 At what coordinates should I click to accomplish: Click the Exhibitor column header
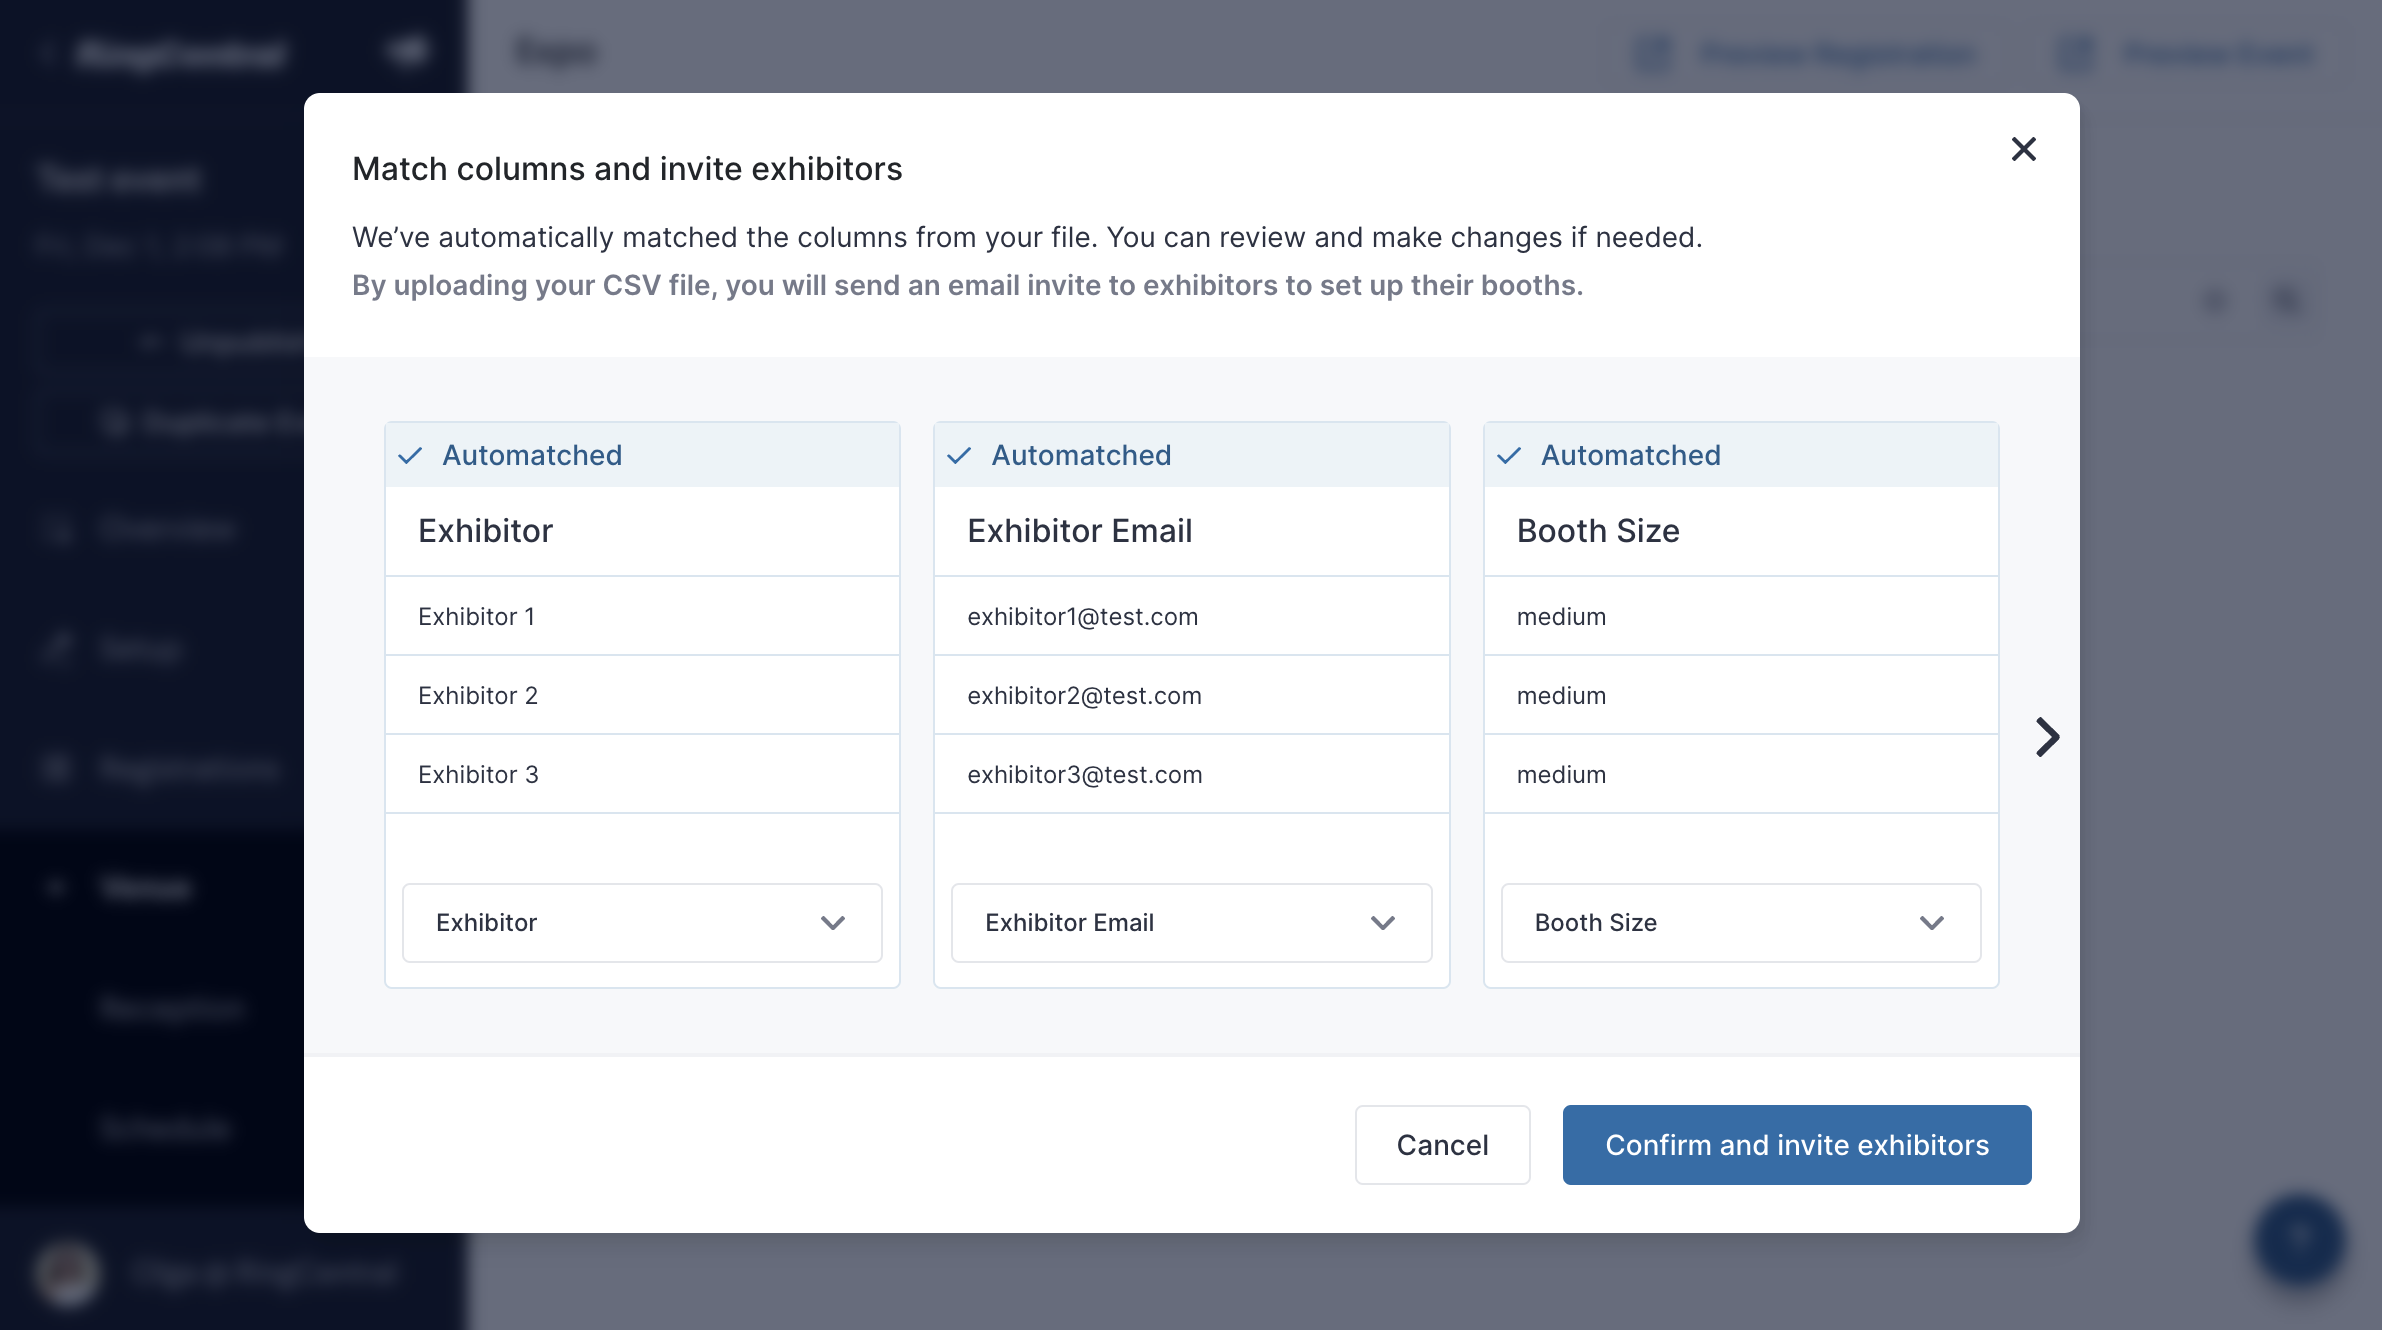click(x=642, y=531)
